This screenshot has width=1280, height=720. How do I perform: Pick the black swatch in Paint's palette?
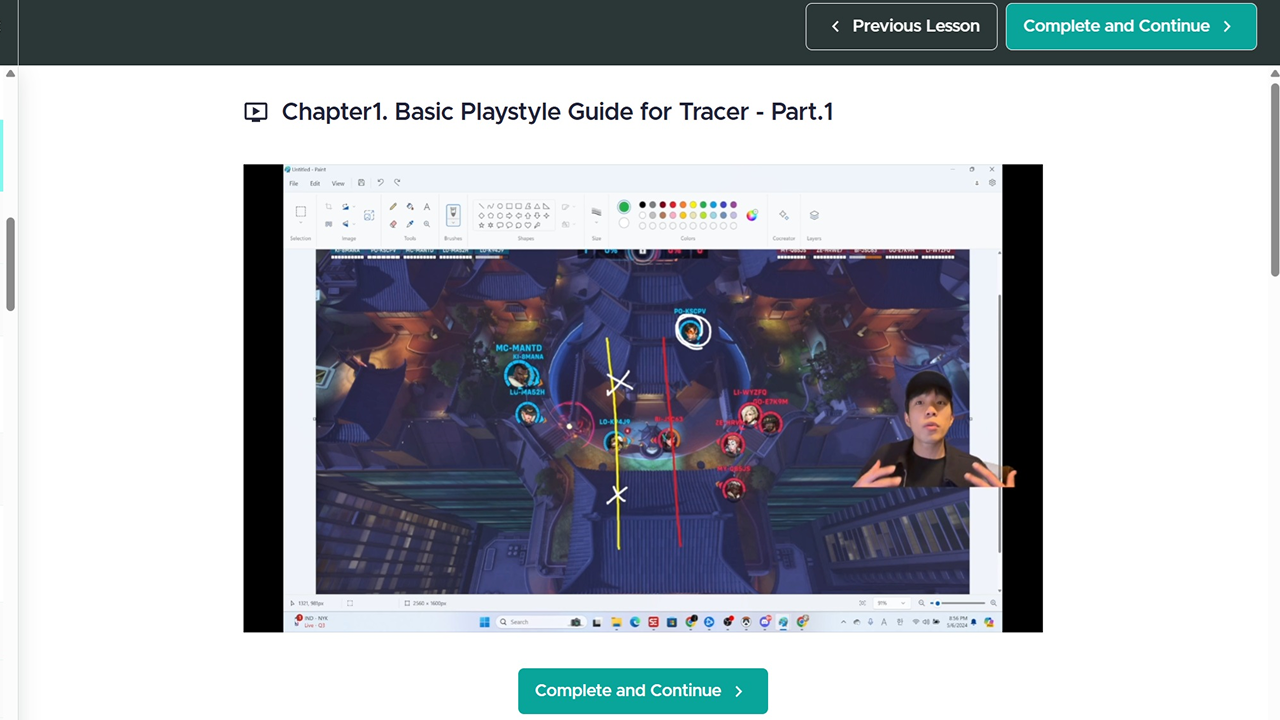pos(643,205)
